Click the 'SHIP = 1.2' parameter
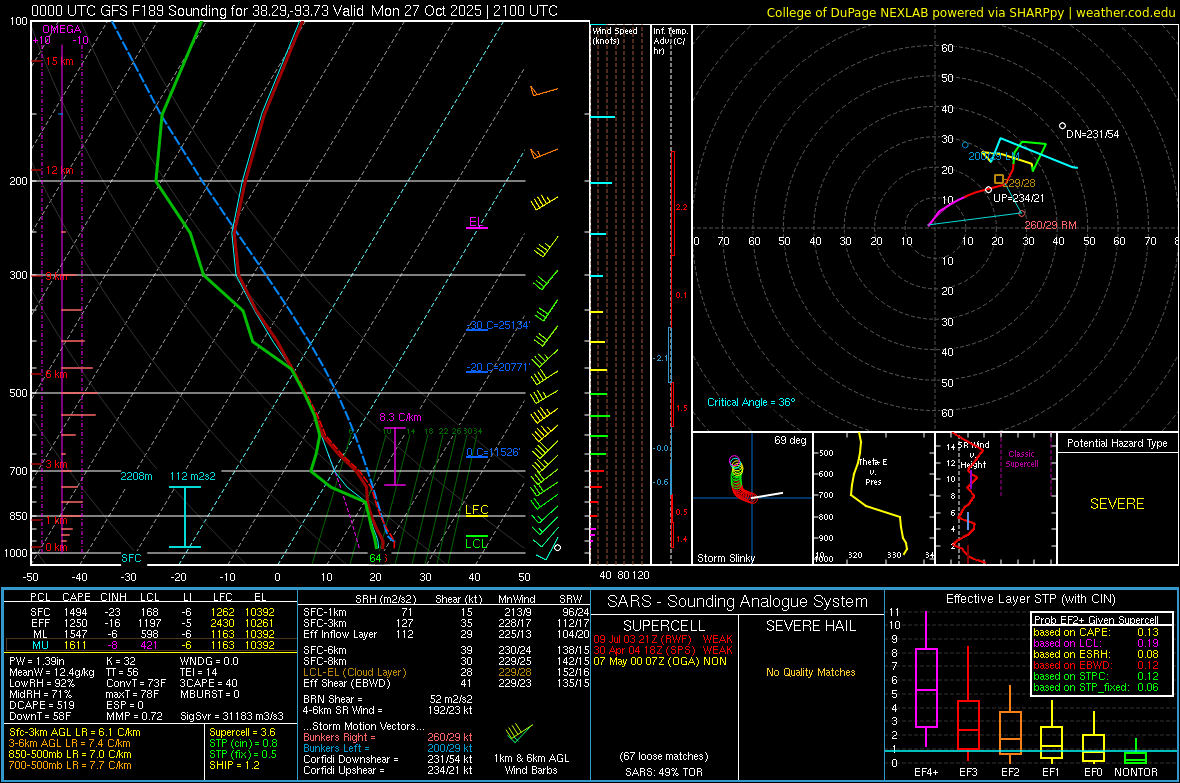1180x783 pixels. click(234, 765)
